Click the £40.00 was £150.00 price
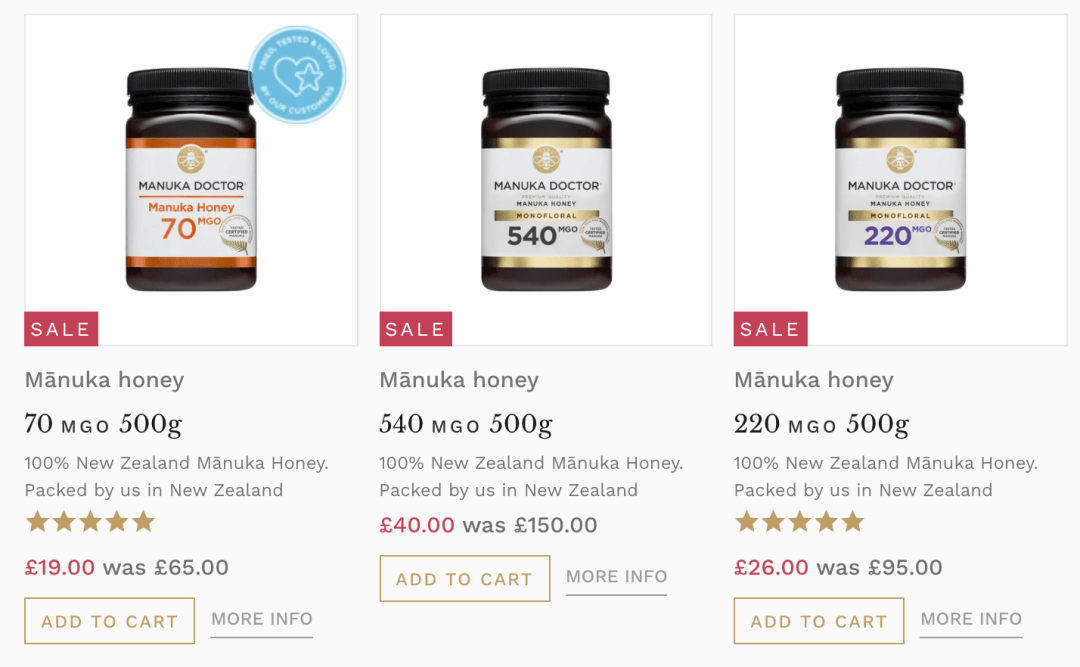Image resolution: width=1080 pixels, height=667 pixels. click(x=488, y=525)
